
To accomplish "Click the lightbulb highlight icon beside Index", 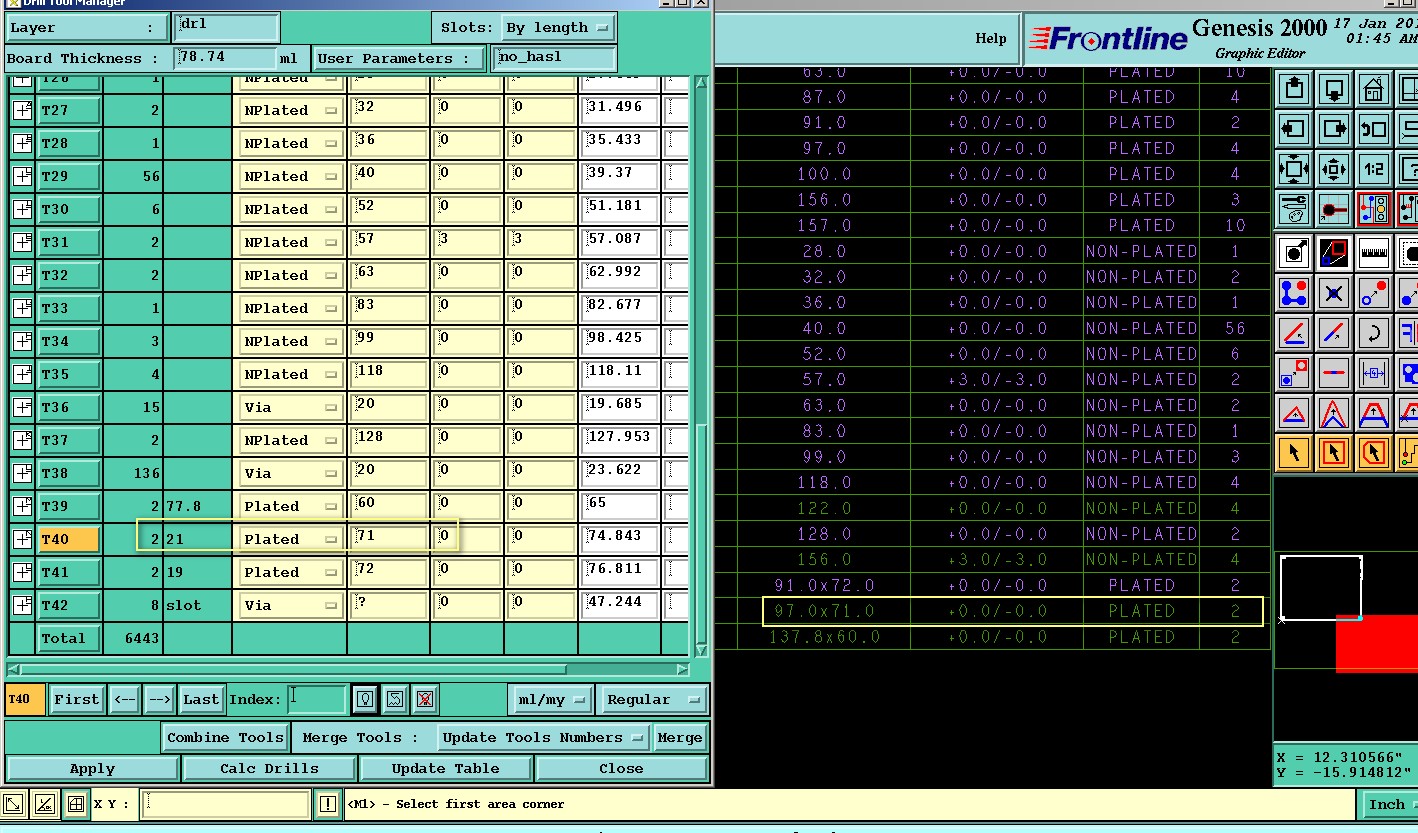I will 365,699.
